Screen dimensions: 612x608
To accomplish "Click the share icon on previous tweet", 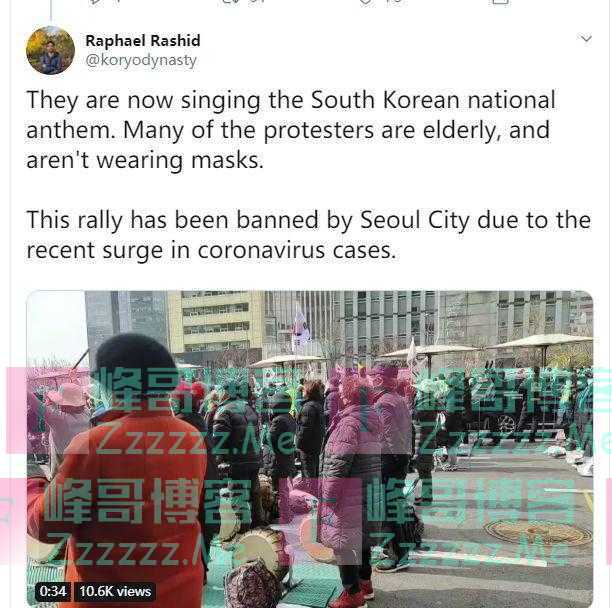I will pyautogui.click(x=501, y=2).
